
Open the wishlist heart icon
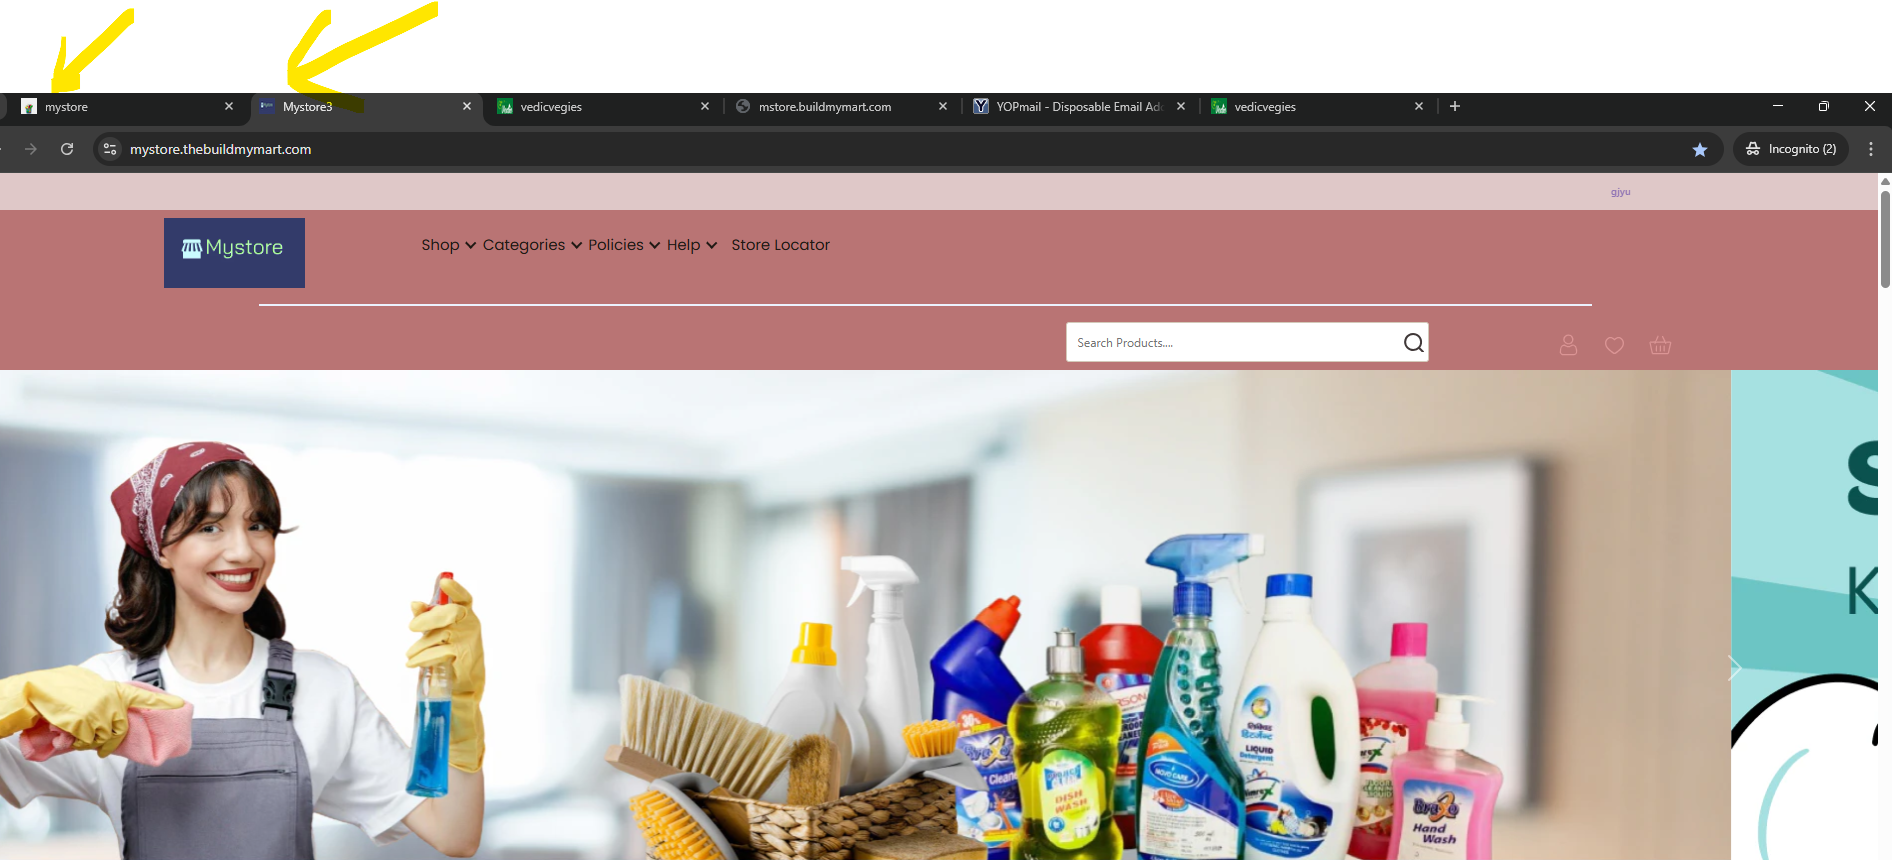1614,345
